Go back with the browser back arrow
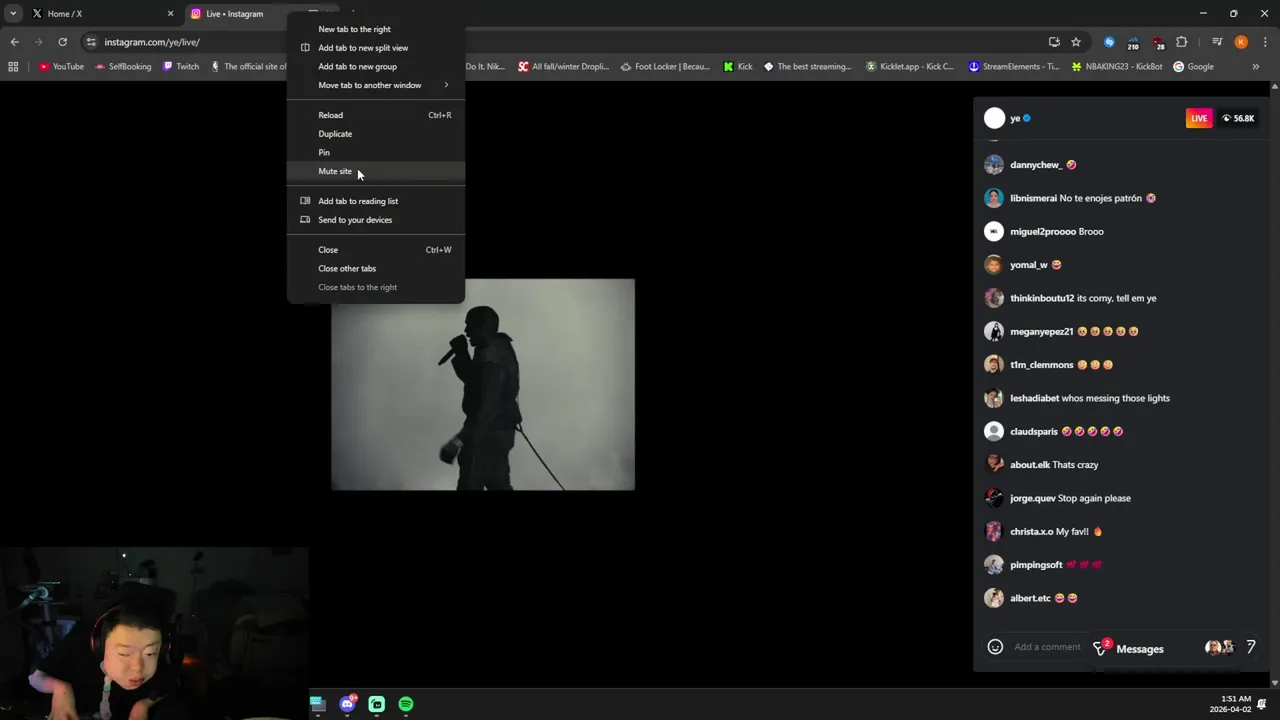 pyautogui.click(x=14, y=42)
